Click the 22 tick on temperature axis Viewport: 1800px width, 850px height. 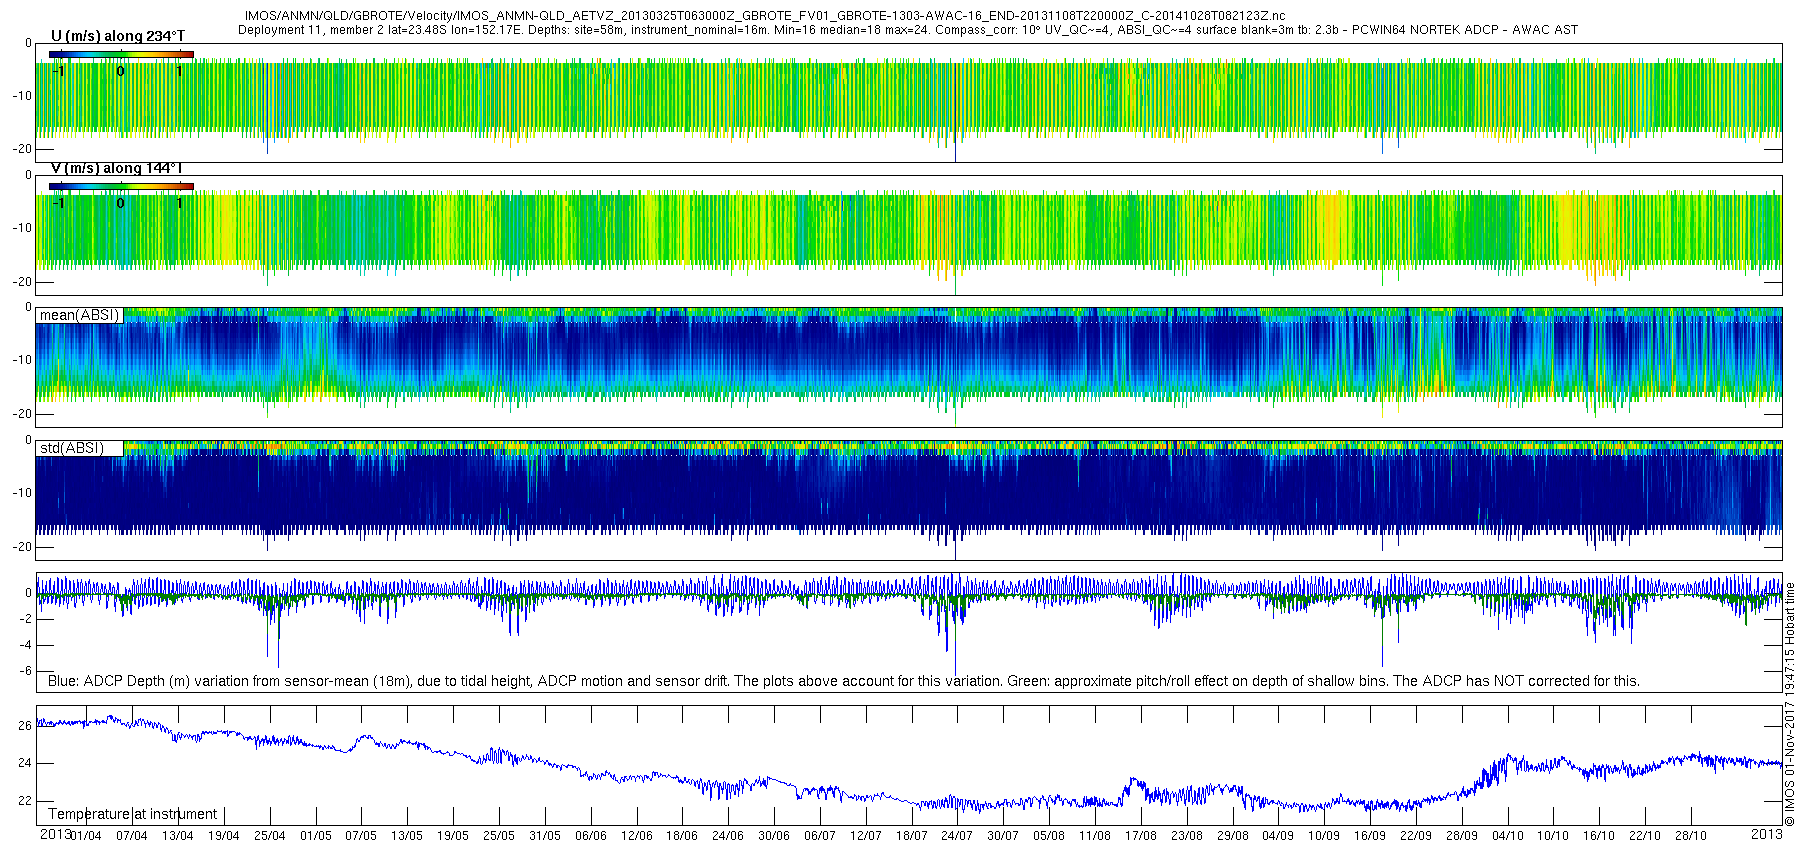point(25,801)
